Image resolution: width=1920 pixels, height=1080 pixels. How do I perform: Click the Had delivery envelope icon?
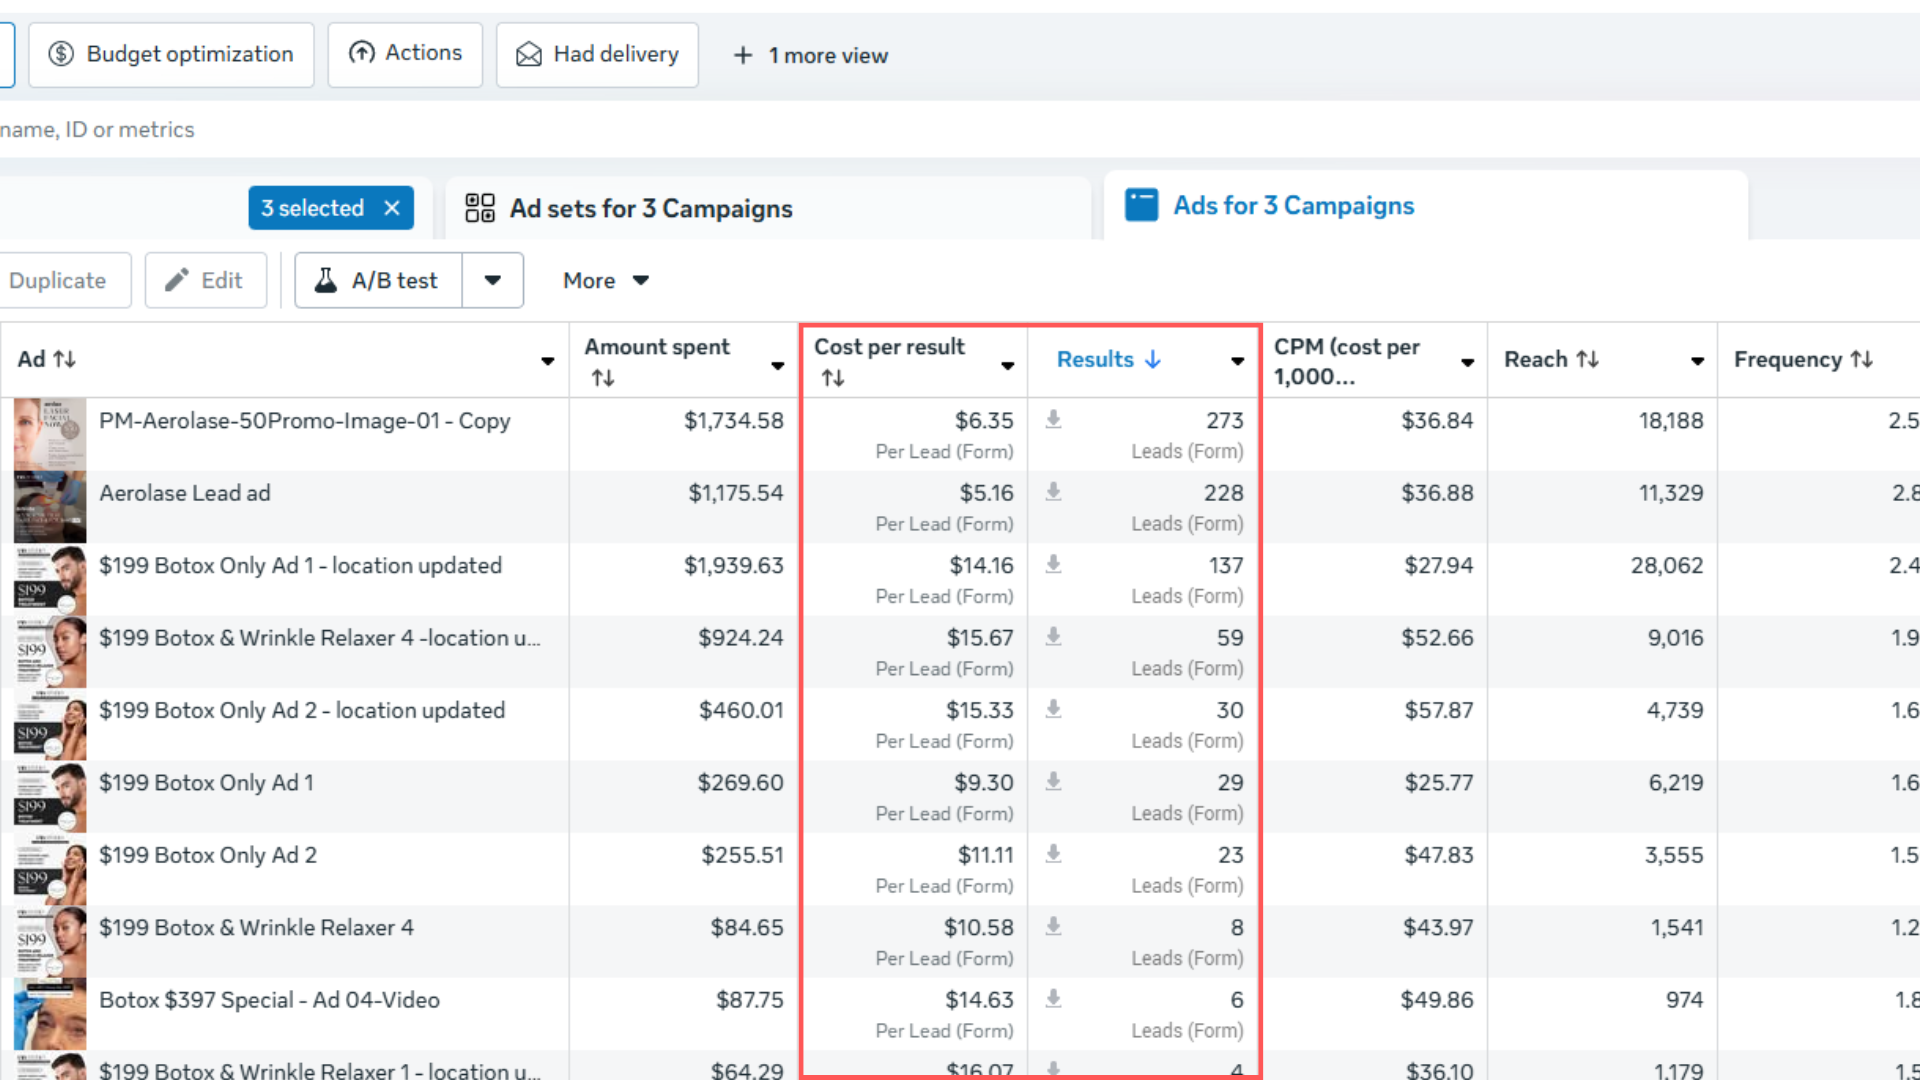[x=529, y=54]
